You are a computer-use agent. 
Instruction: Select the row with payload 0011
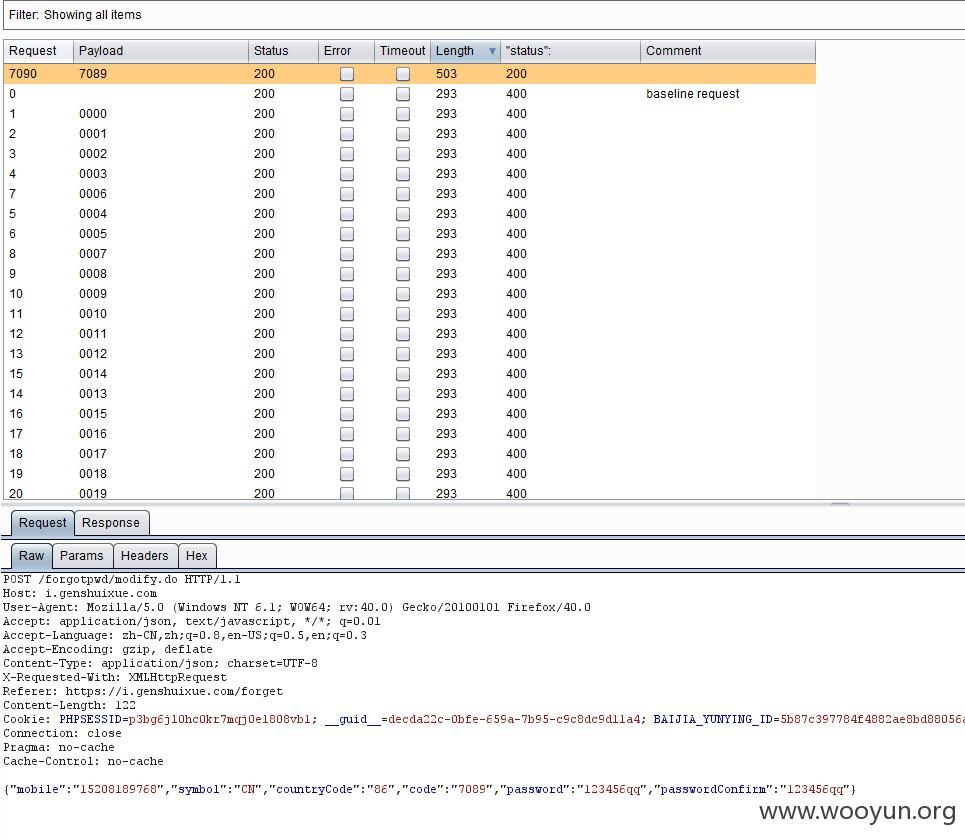[x=410, y=334]
